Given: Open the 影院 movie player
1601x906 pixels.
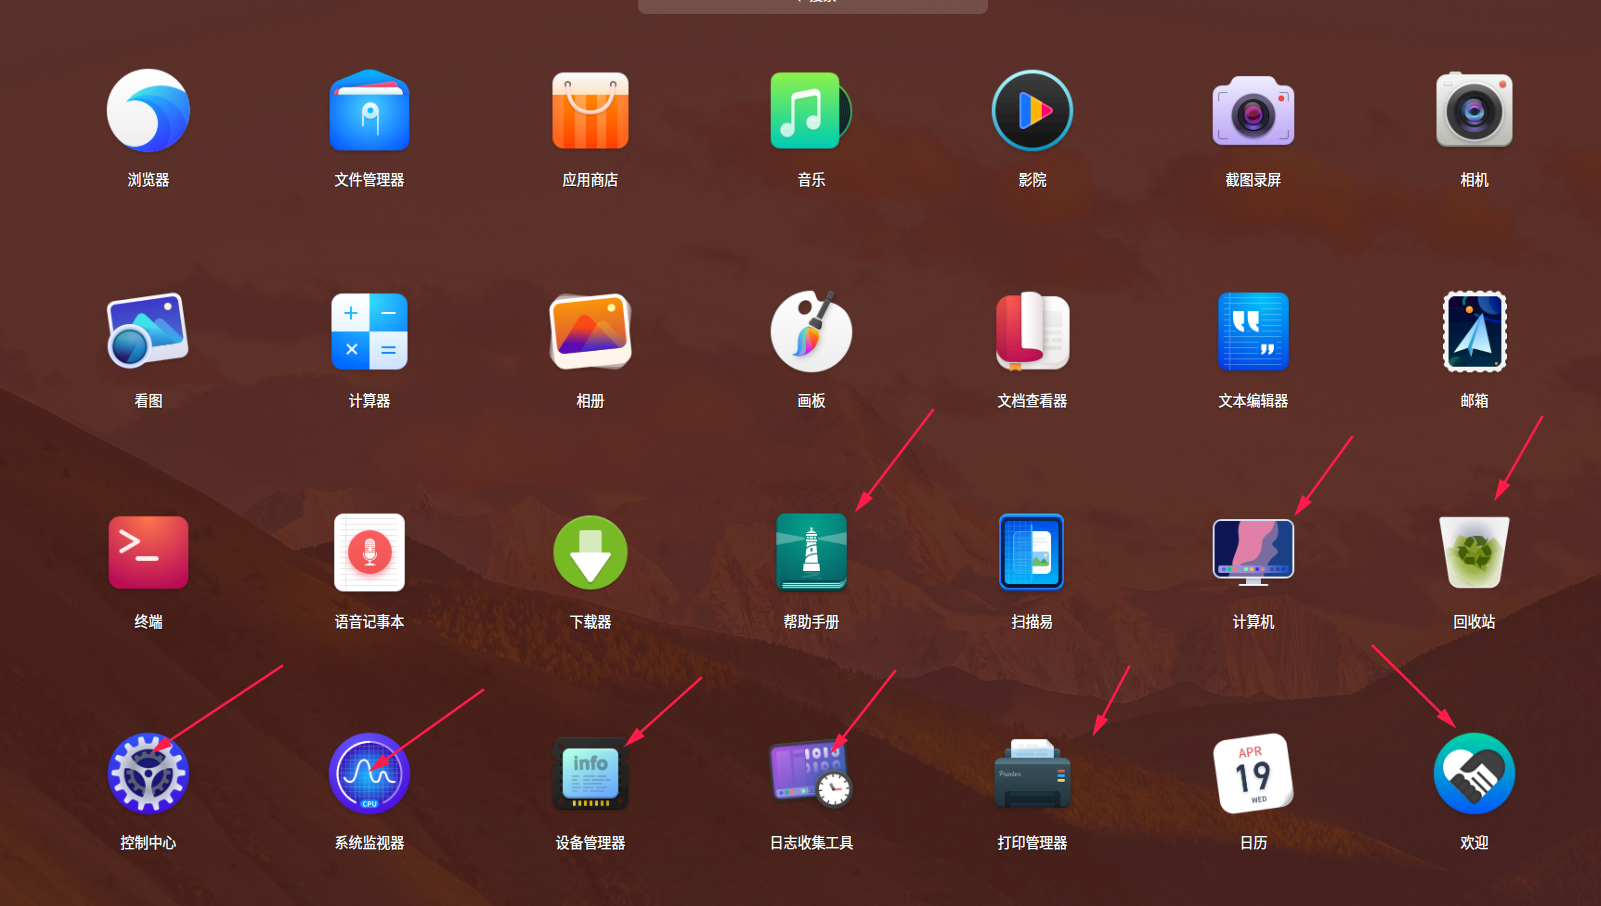Looking at the screenshot, I should (1032, 110).
